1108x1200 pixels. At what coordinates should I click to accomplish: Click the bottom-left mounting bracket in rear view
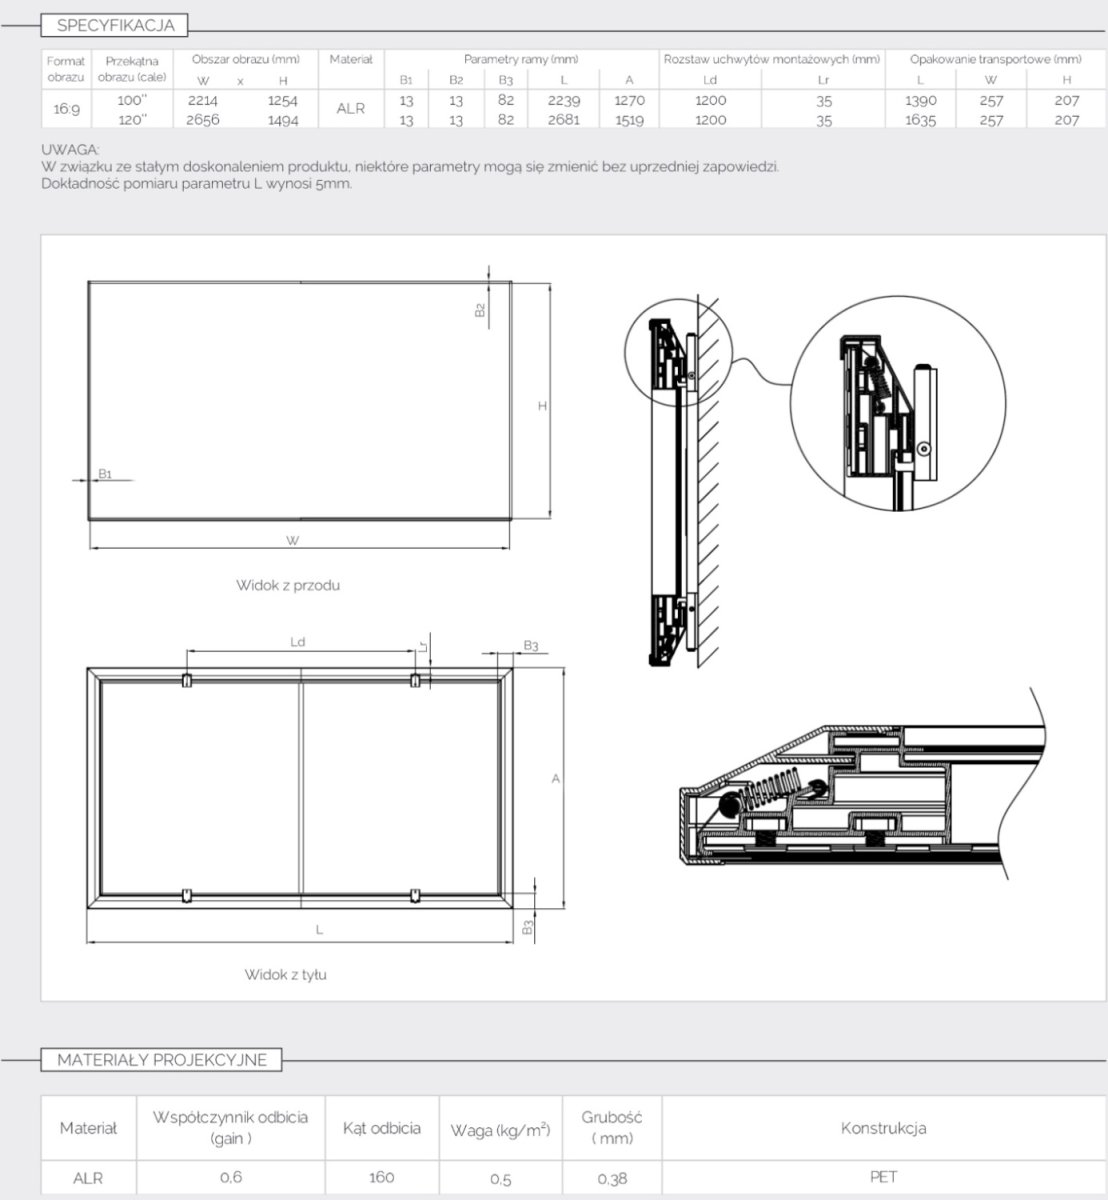click(186, 895)
